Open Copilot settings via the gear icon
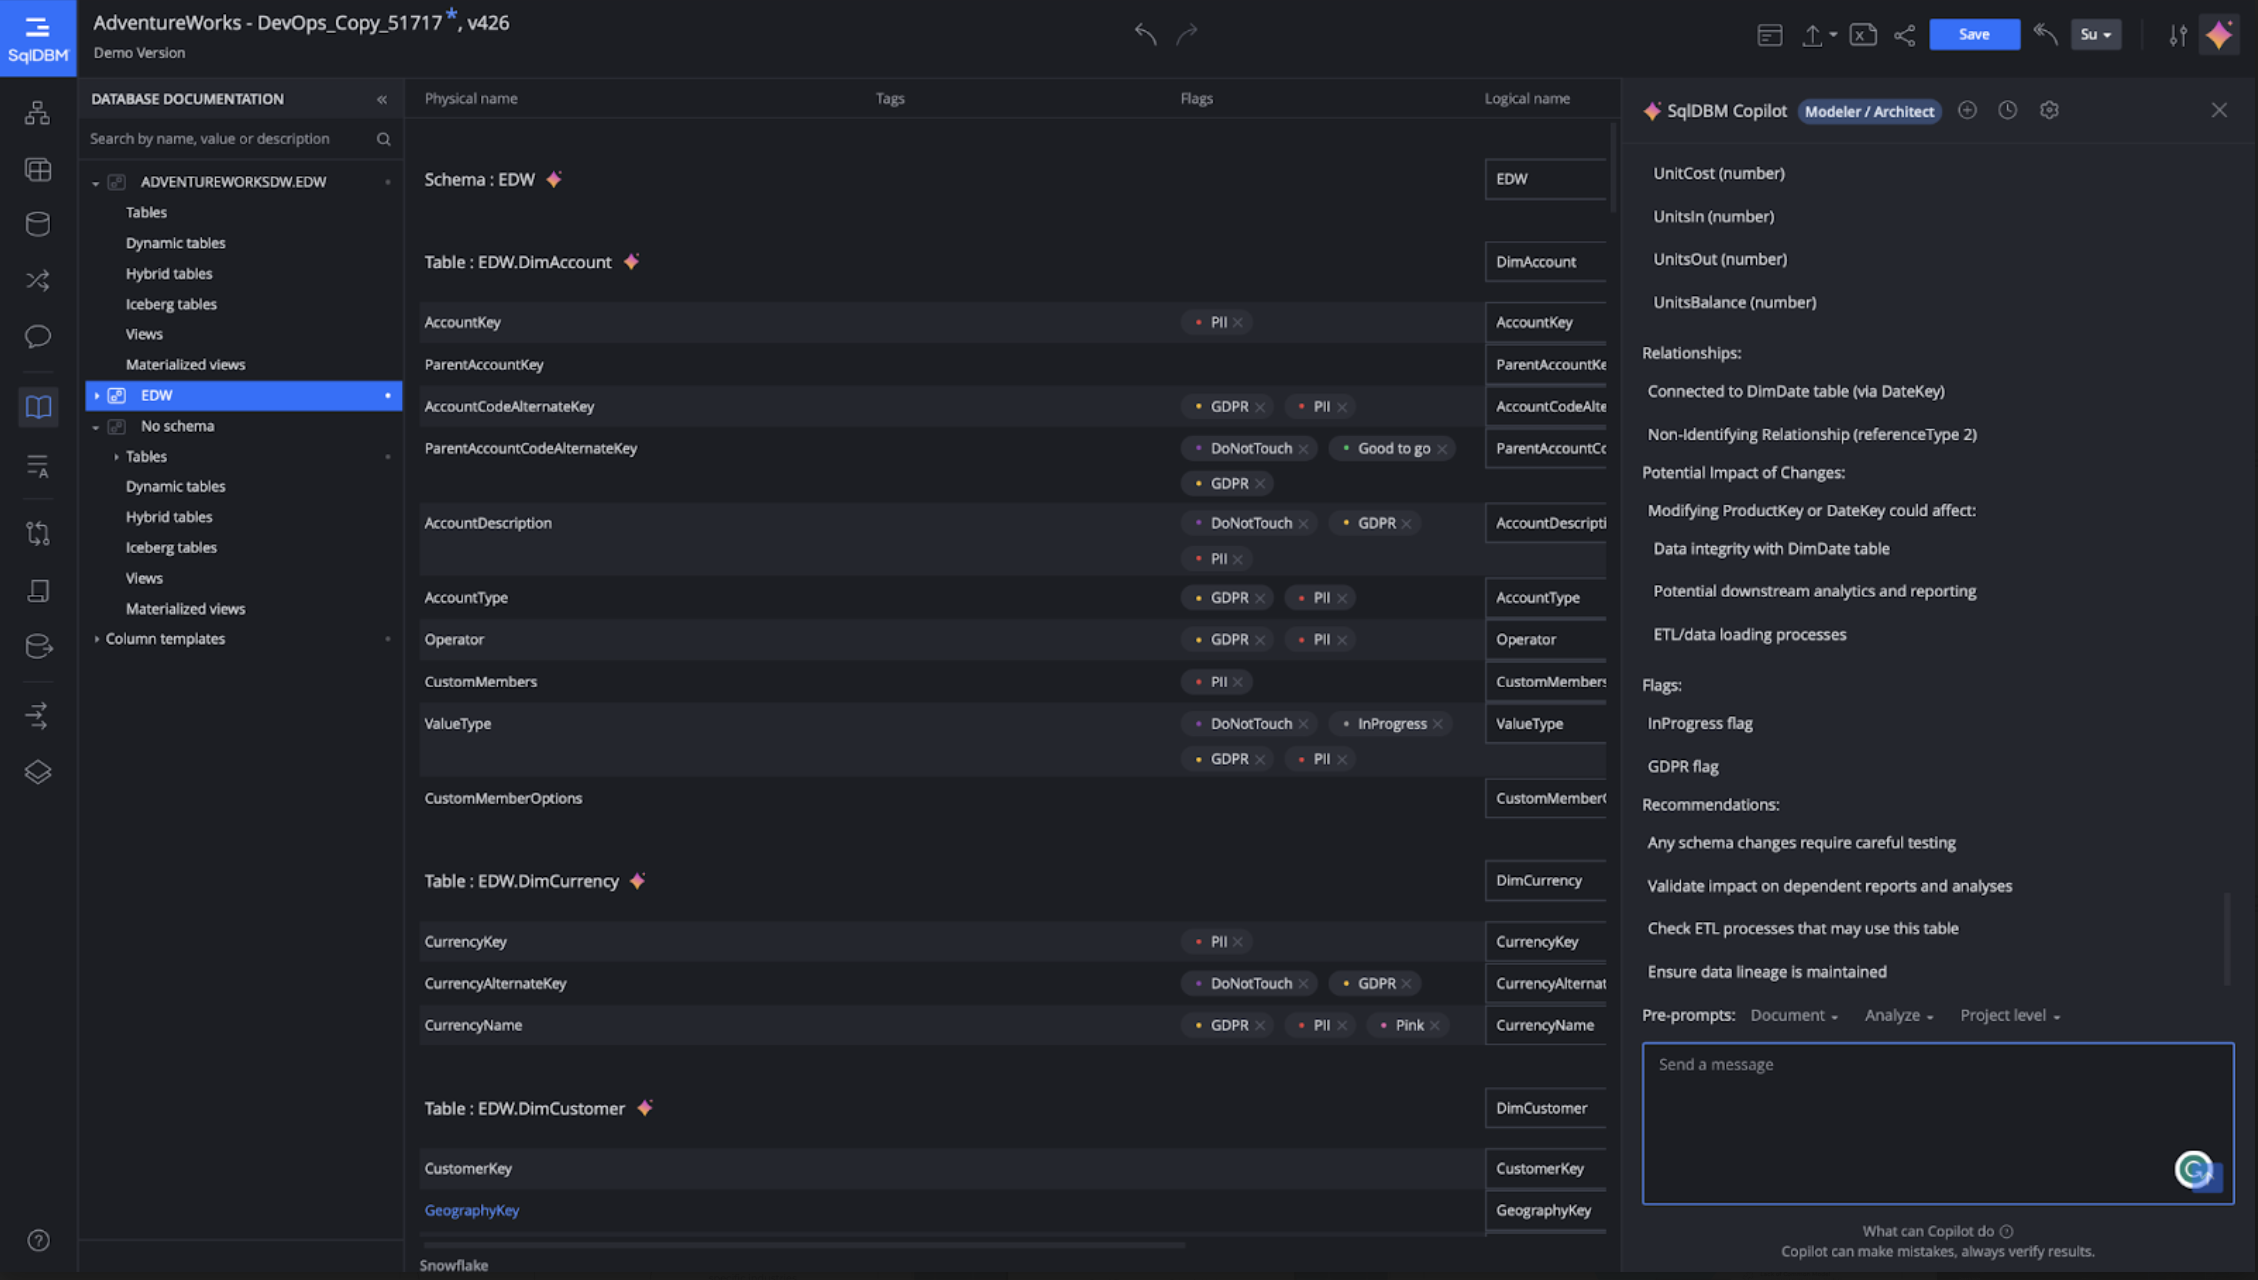The height and width of the screenshot is (1280, 2258). tap(2048, 110)
